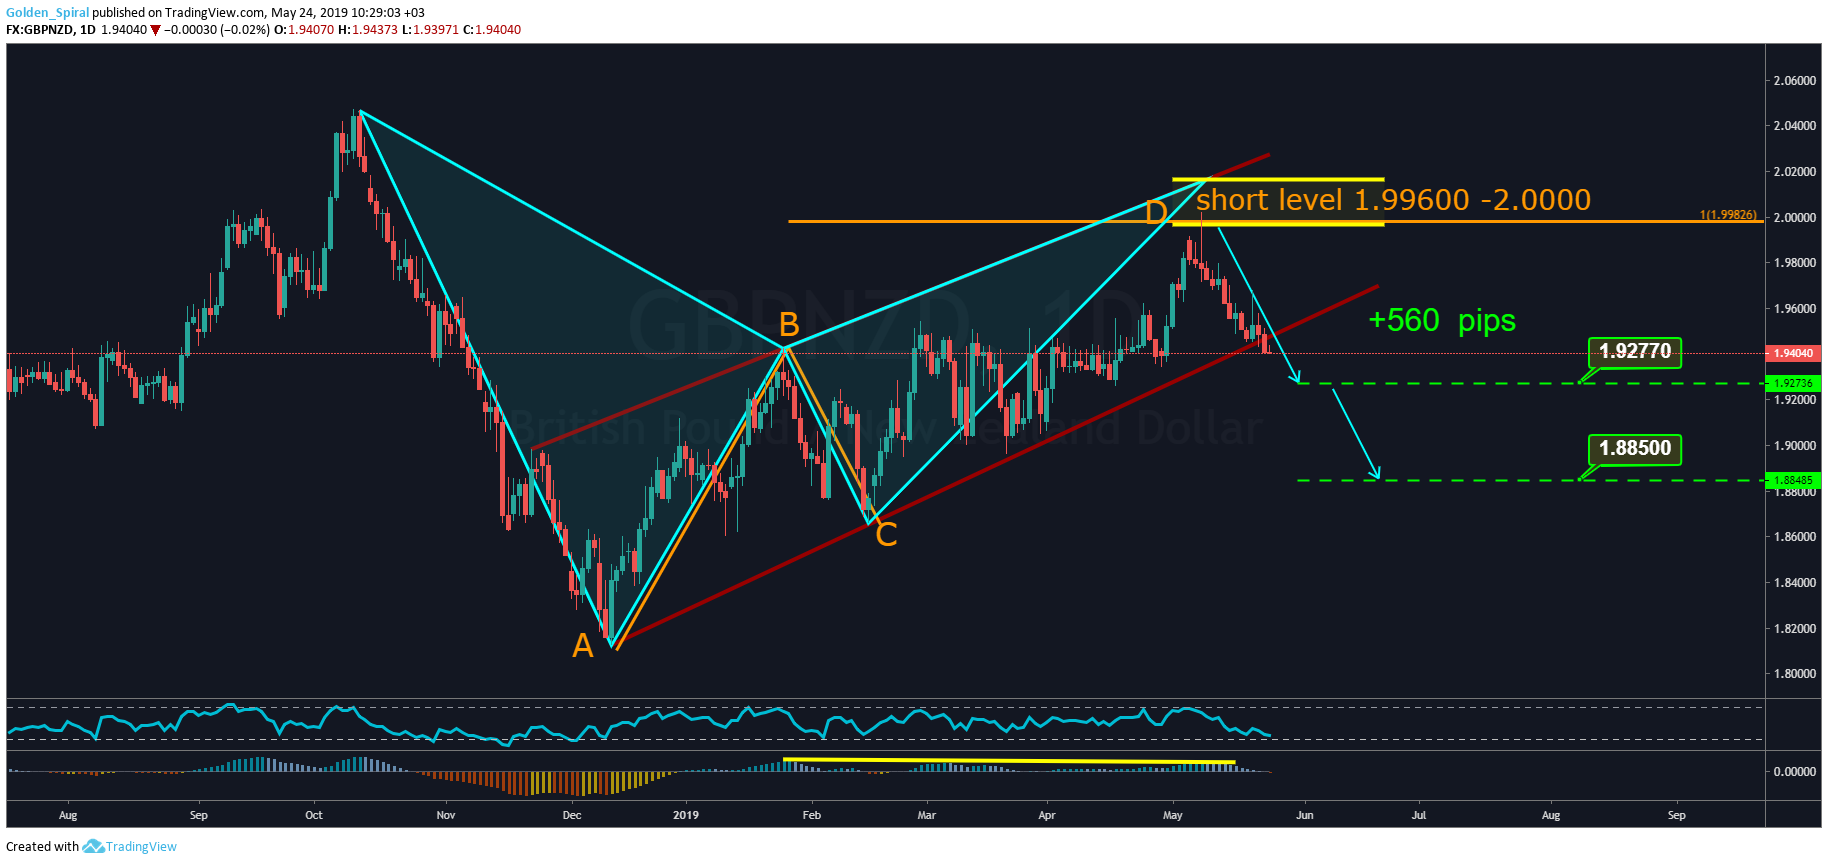Click the Golden_Spiral author name

pyautogui.click(x=47, y=13)
